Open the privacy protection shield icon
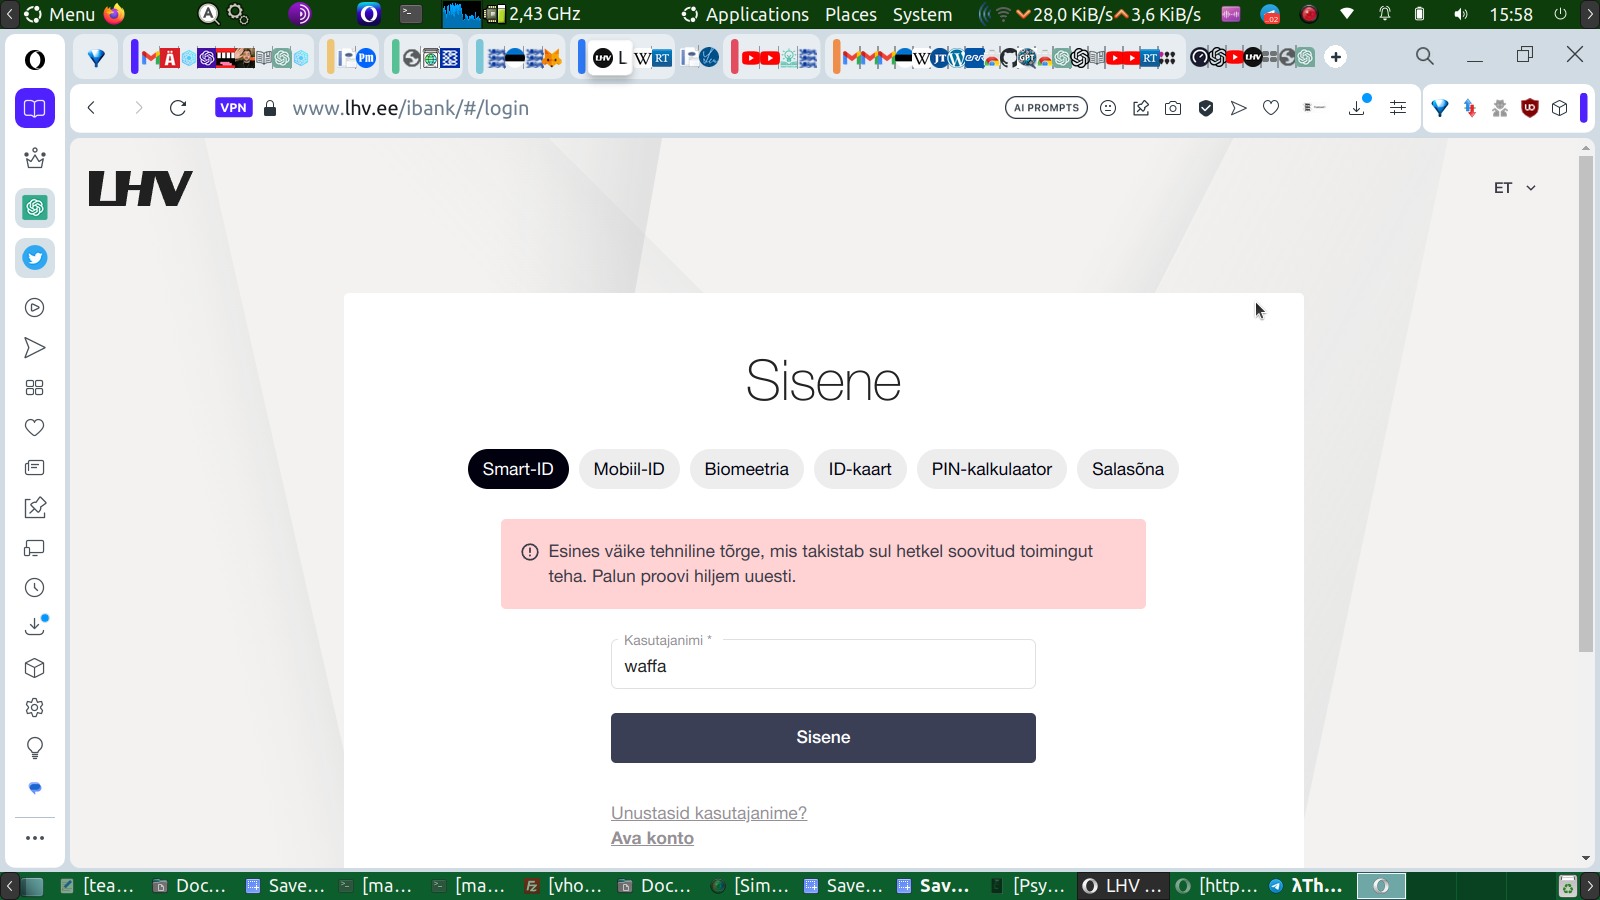 (1206, 108)
